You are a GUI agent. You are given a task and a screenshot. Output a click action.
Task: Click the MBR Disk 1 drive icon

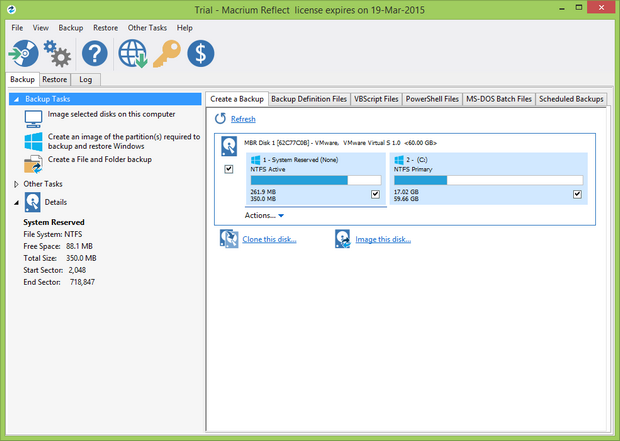point(229,146)
